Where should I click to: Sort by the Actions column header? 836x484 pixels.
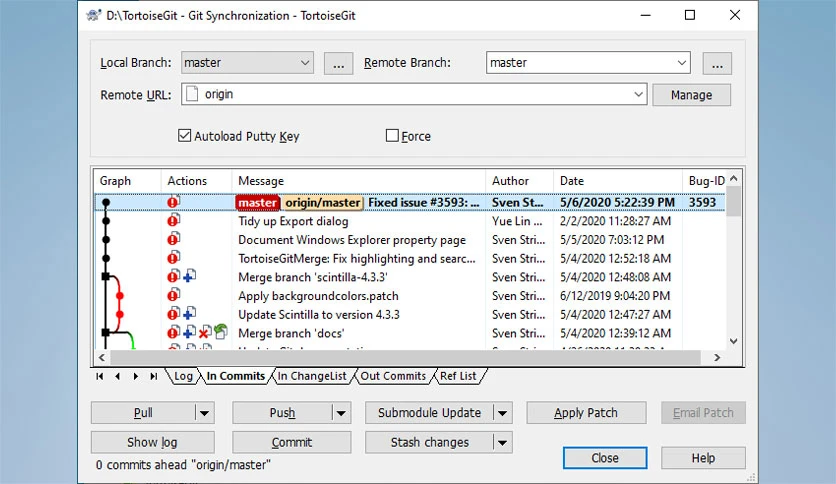pyautogui.click(x=196, y=181)
